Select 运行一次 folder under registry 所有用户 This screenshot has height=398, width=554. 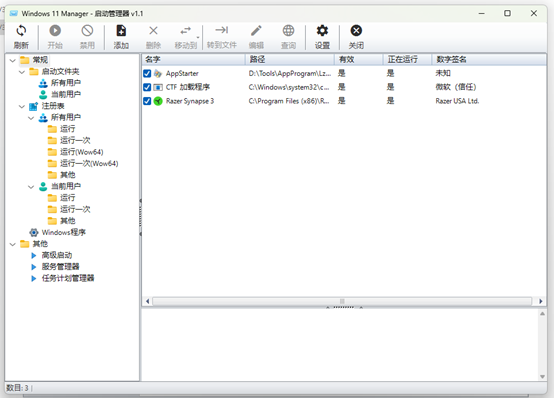tap(75, 140)
